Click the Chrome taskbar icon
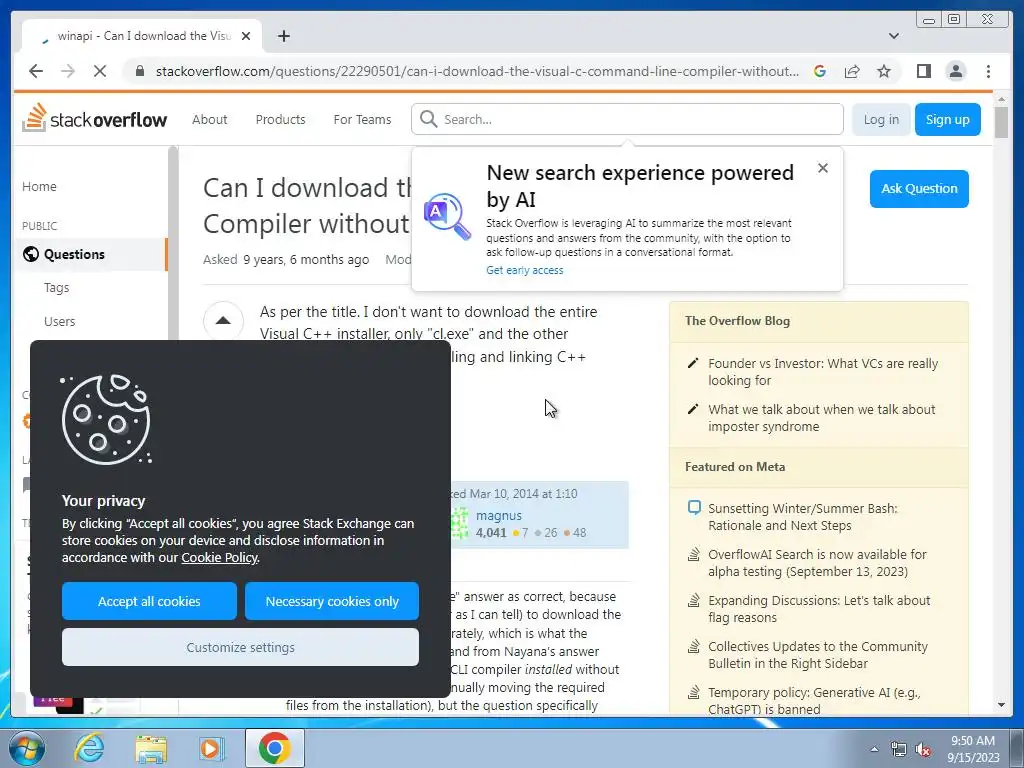 click(274, 748)
